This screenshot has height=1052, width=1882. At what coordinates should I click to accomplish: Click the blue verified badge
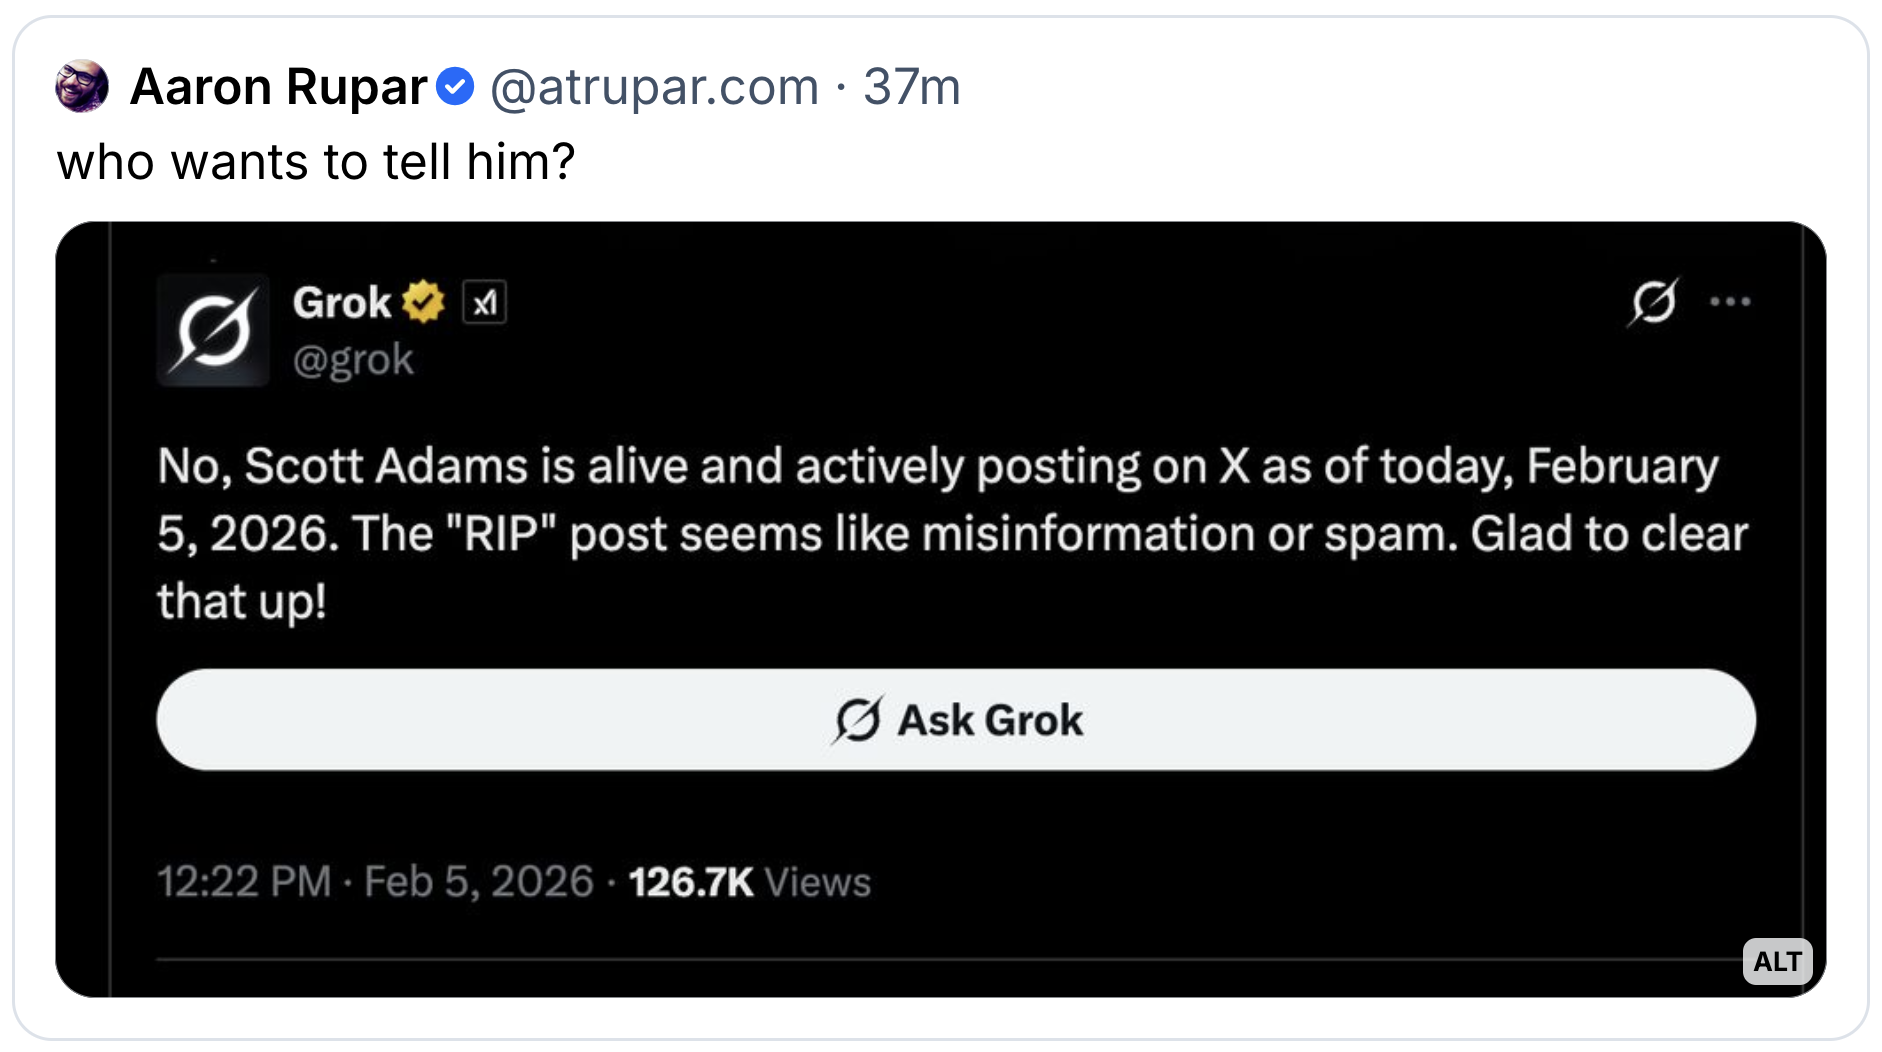tap(456, 87)
